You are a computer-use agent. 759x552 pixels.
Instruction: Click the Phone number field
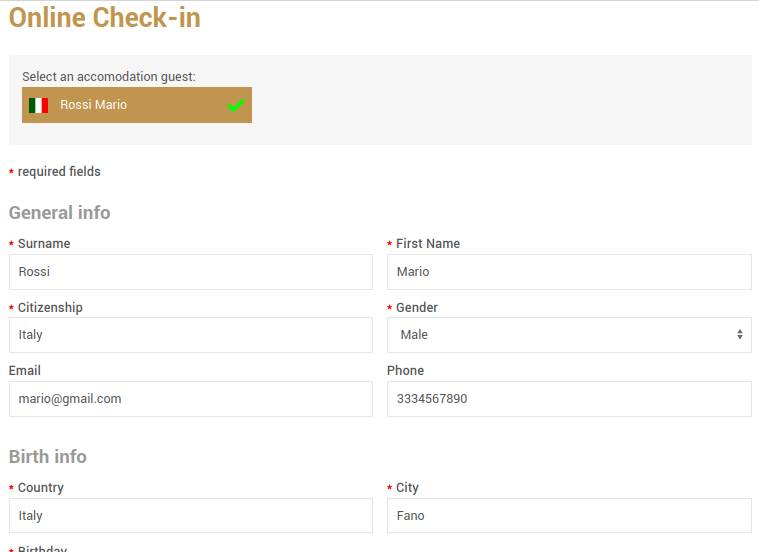tap(569, 399)
